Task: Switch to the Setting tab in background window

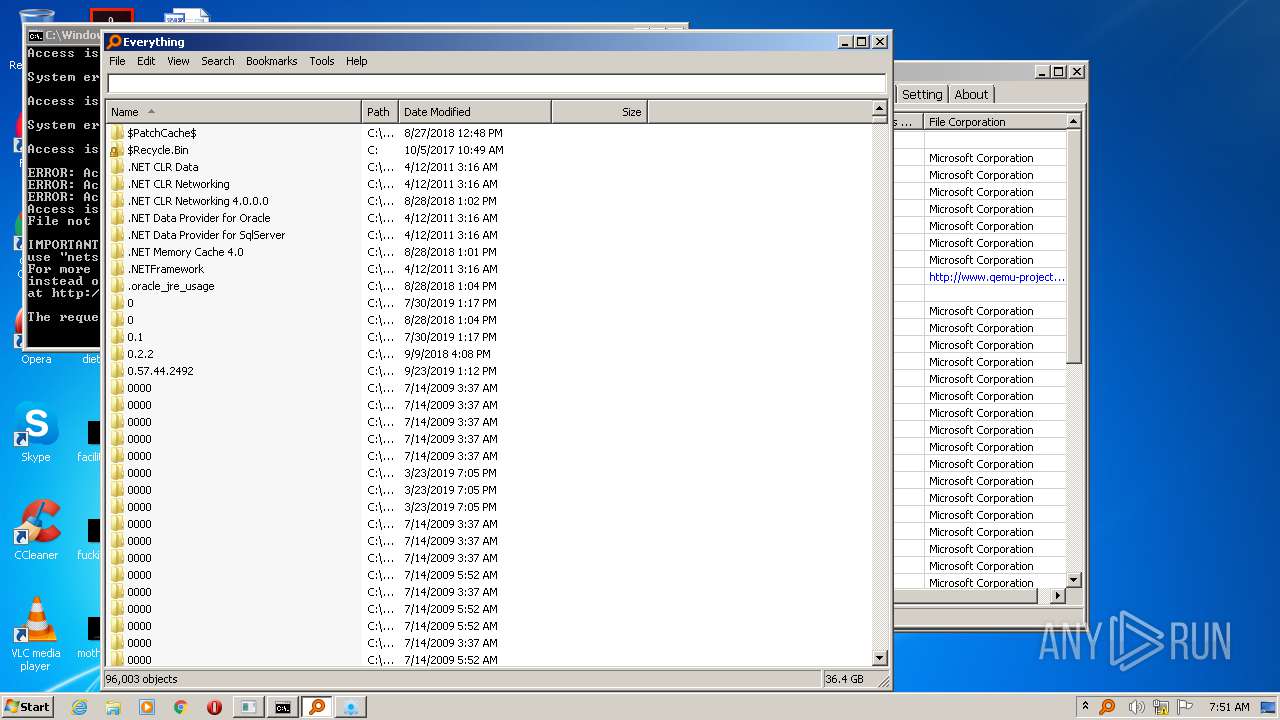Action: (921, 94)
